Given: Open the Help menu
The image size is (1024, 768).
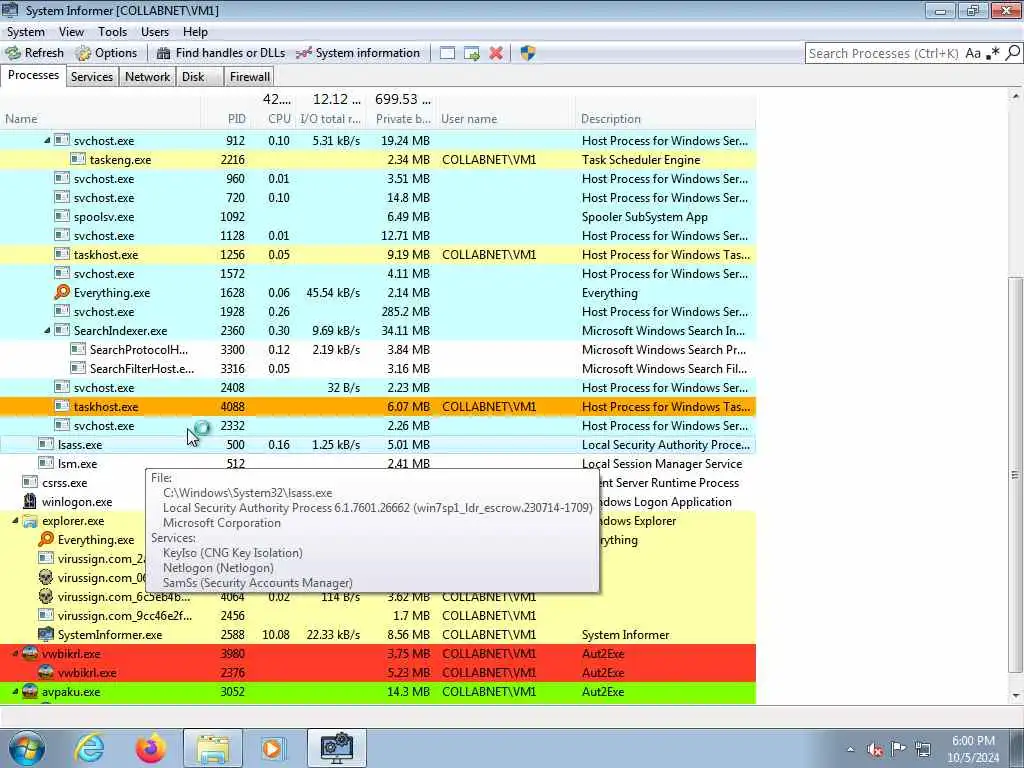Looking at the screenshot, I should [x=195, y=32].
